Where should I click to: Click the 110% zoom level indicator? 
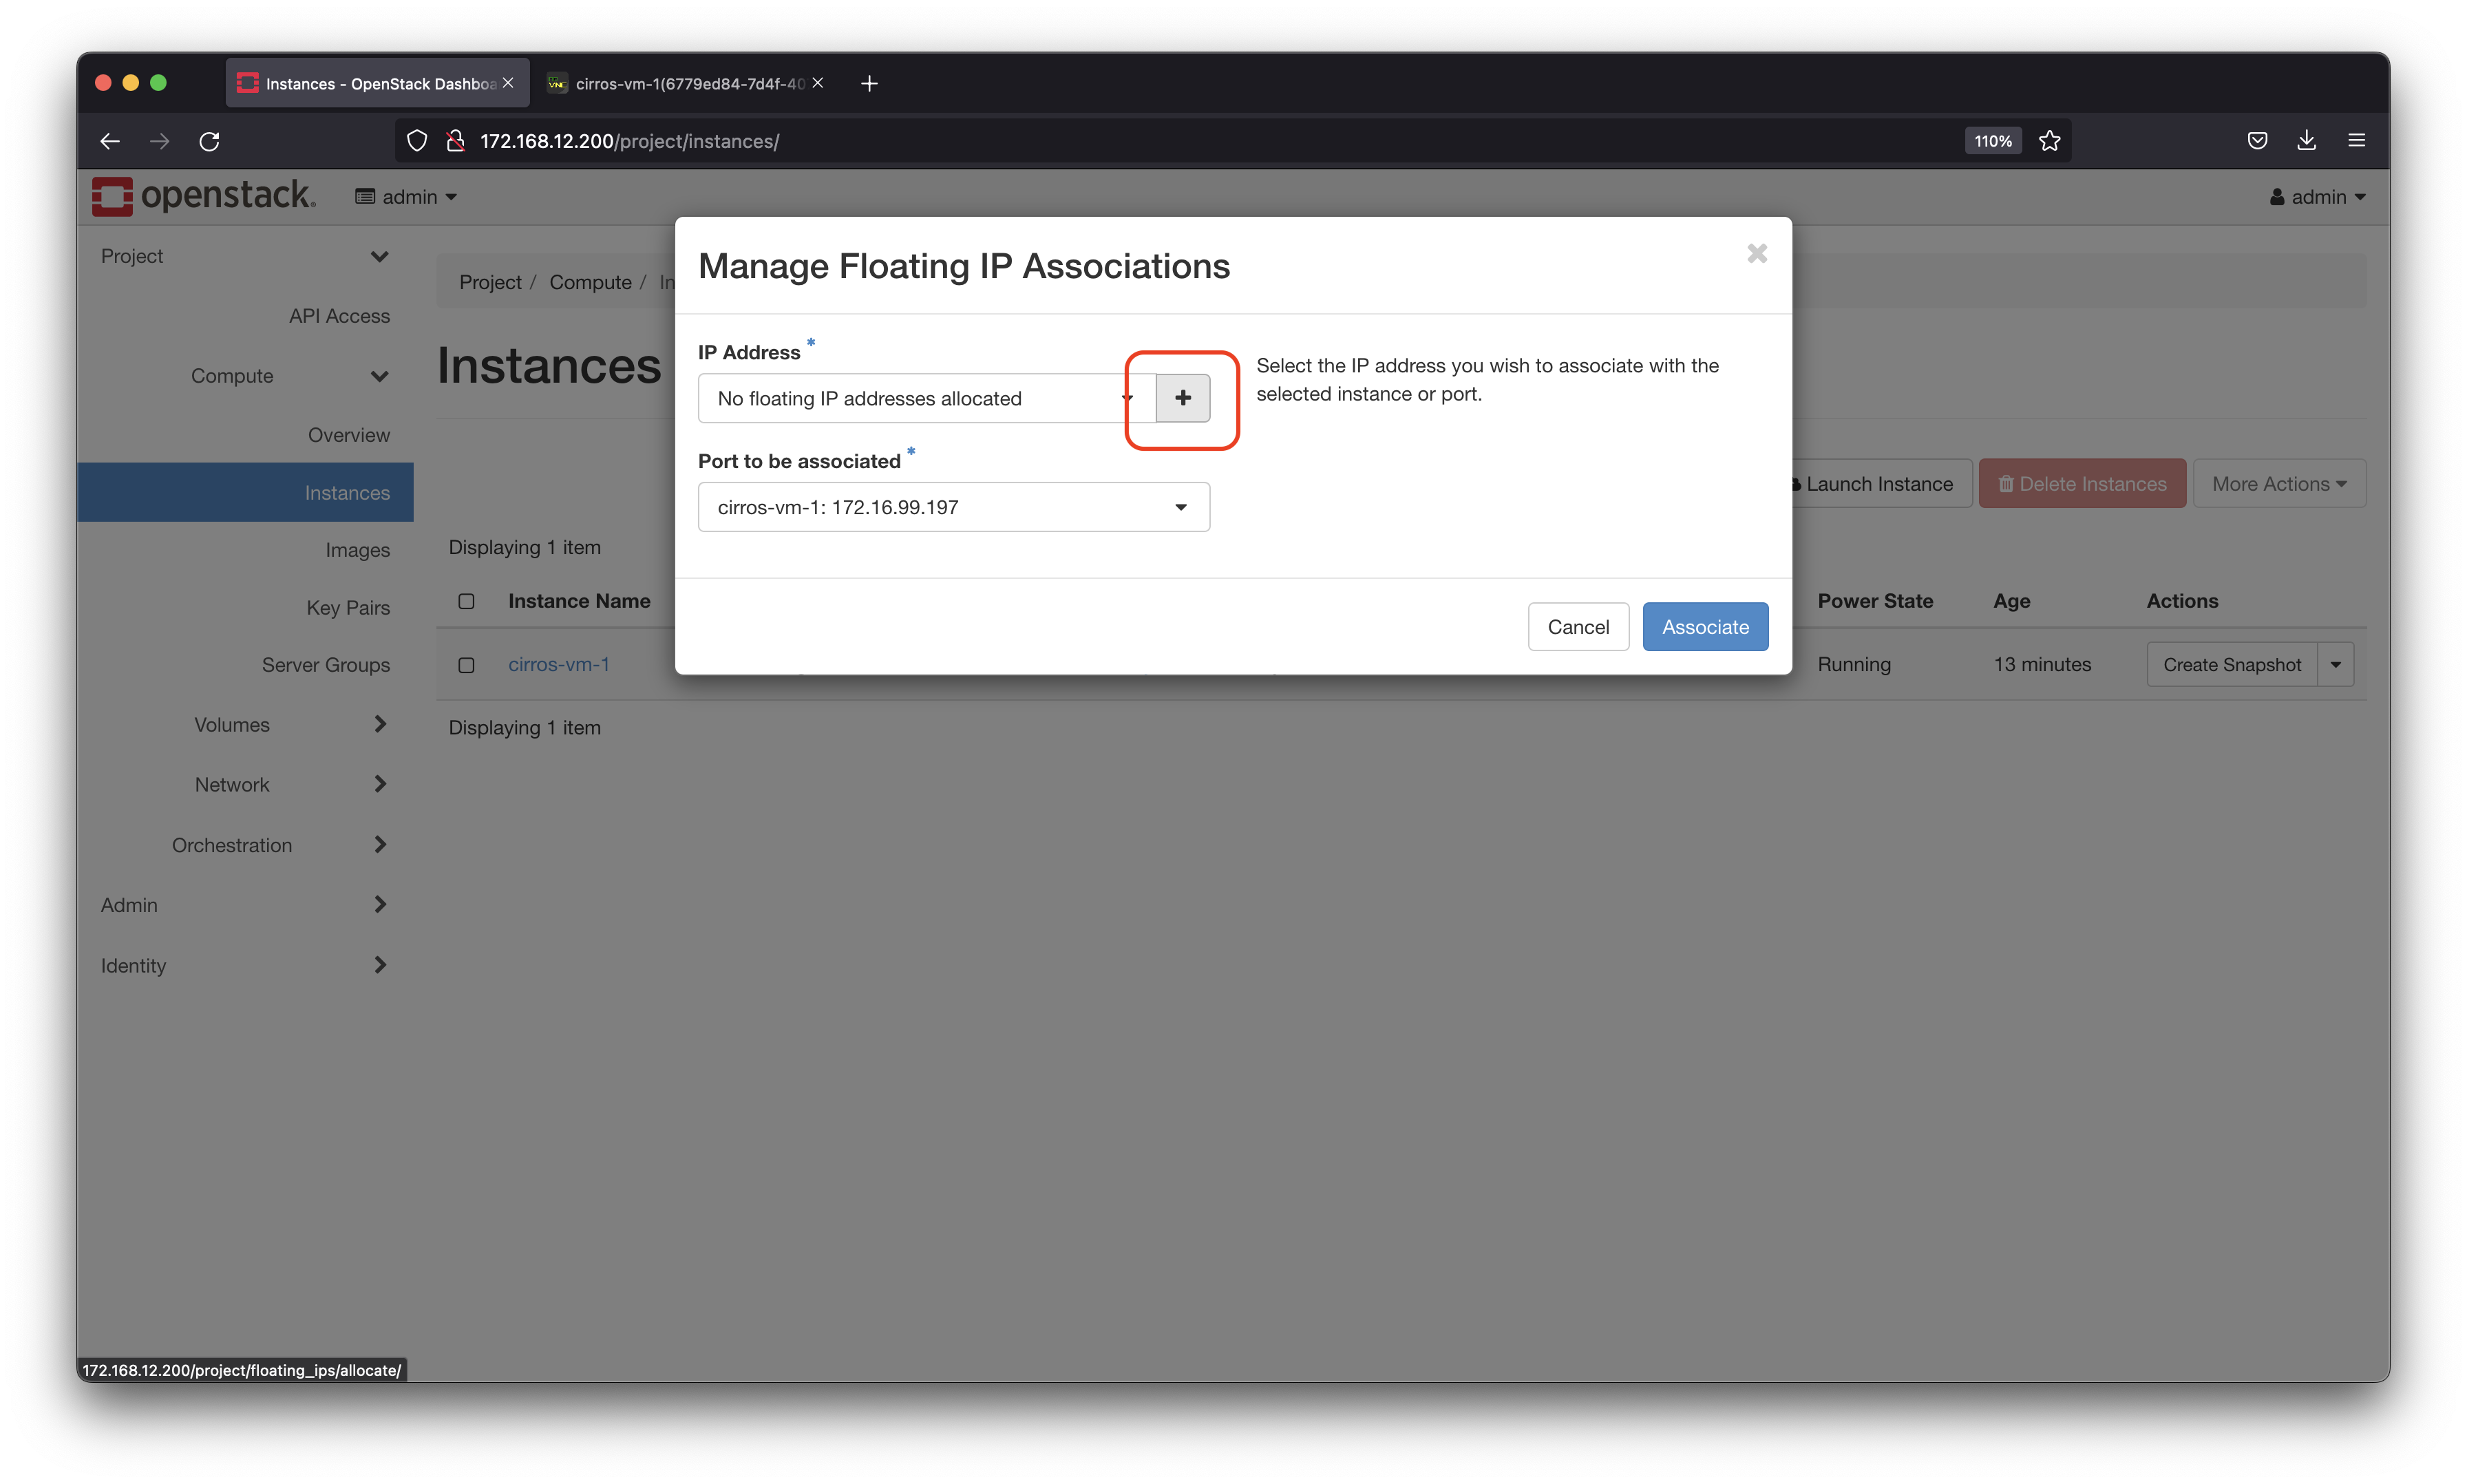coord(1992,141)
